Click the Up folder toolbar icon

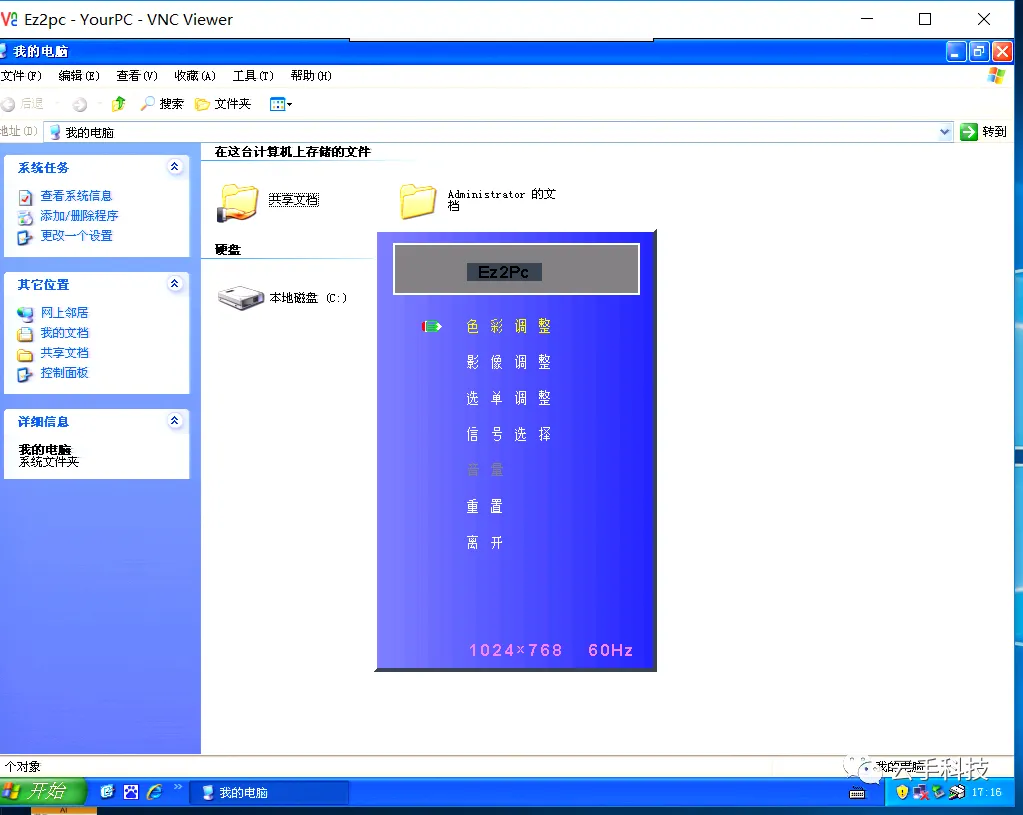click(119, 104)
